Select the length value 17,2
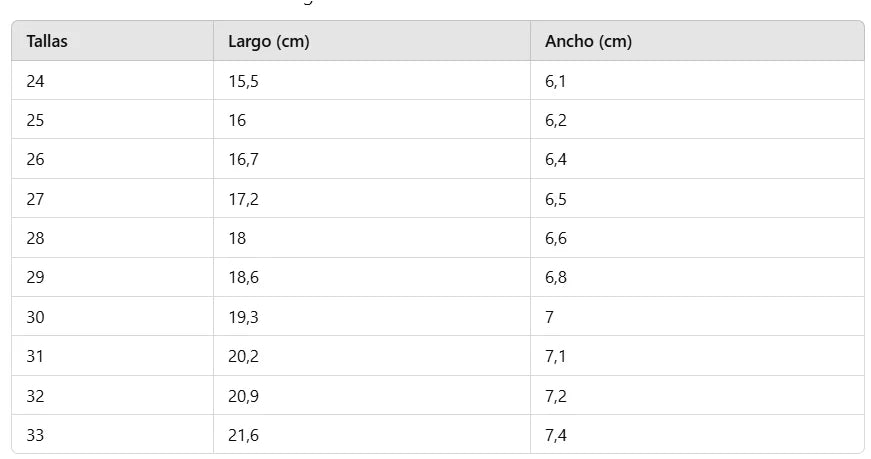 click(x=243, y=199)
